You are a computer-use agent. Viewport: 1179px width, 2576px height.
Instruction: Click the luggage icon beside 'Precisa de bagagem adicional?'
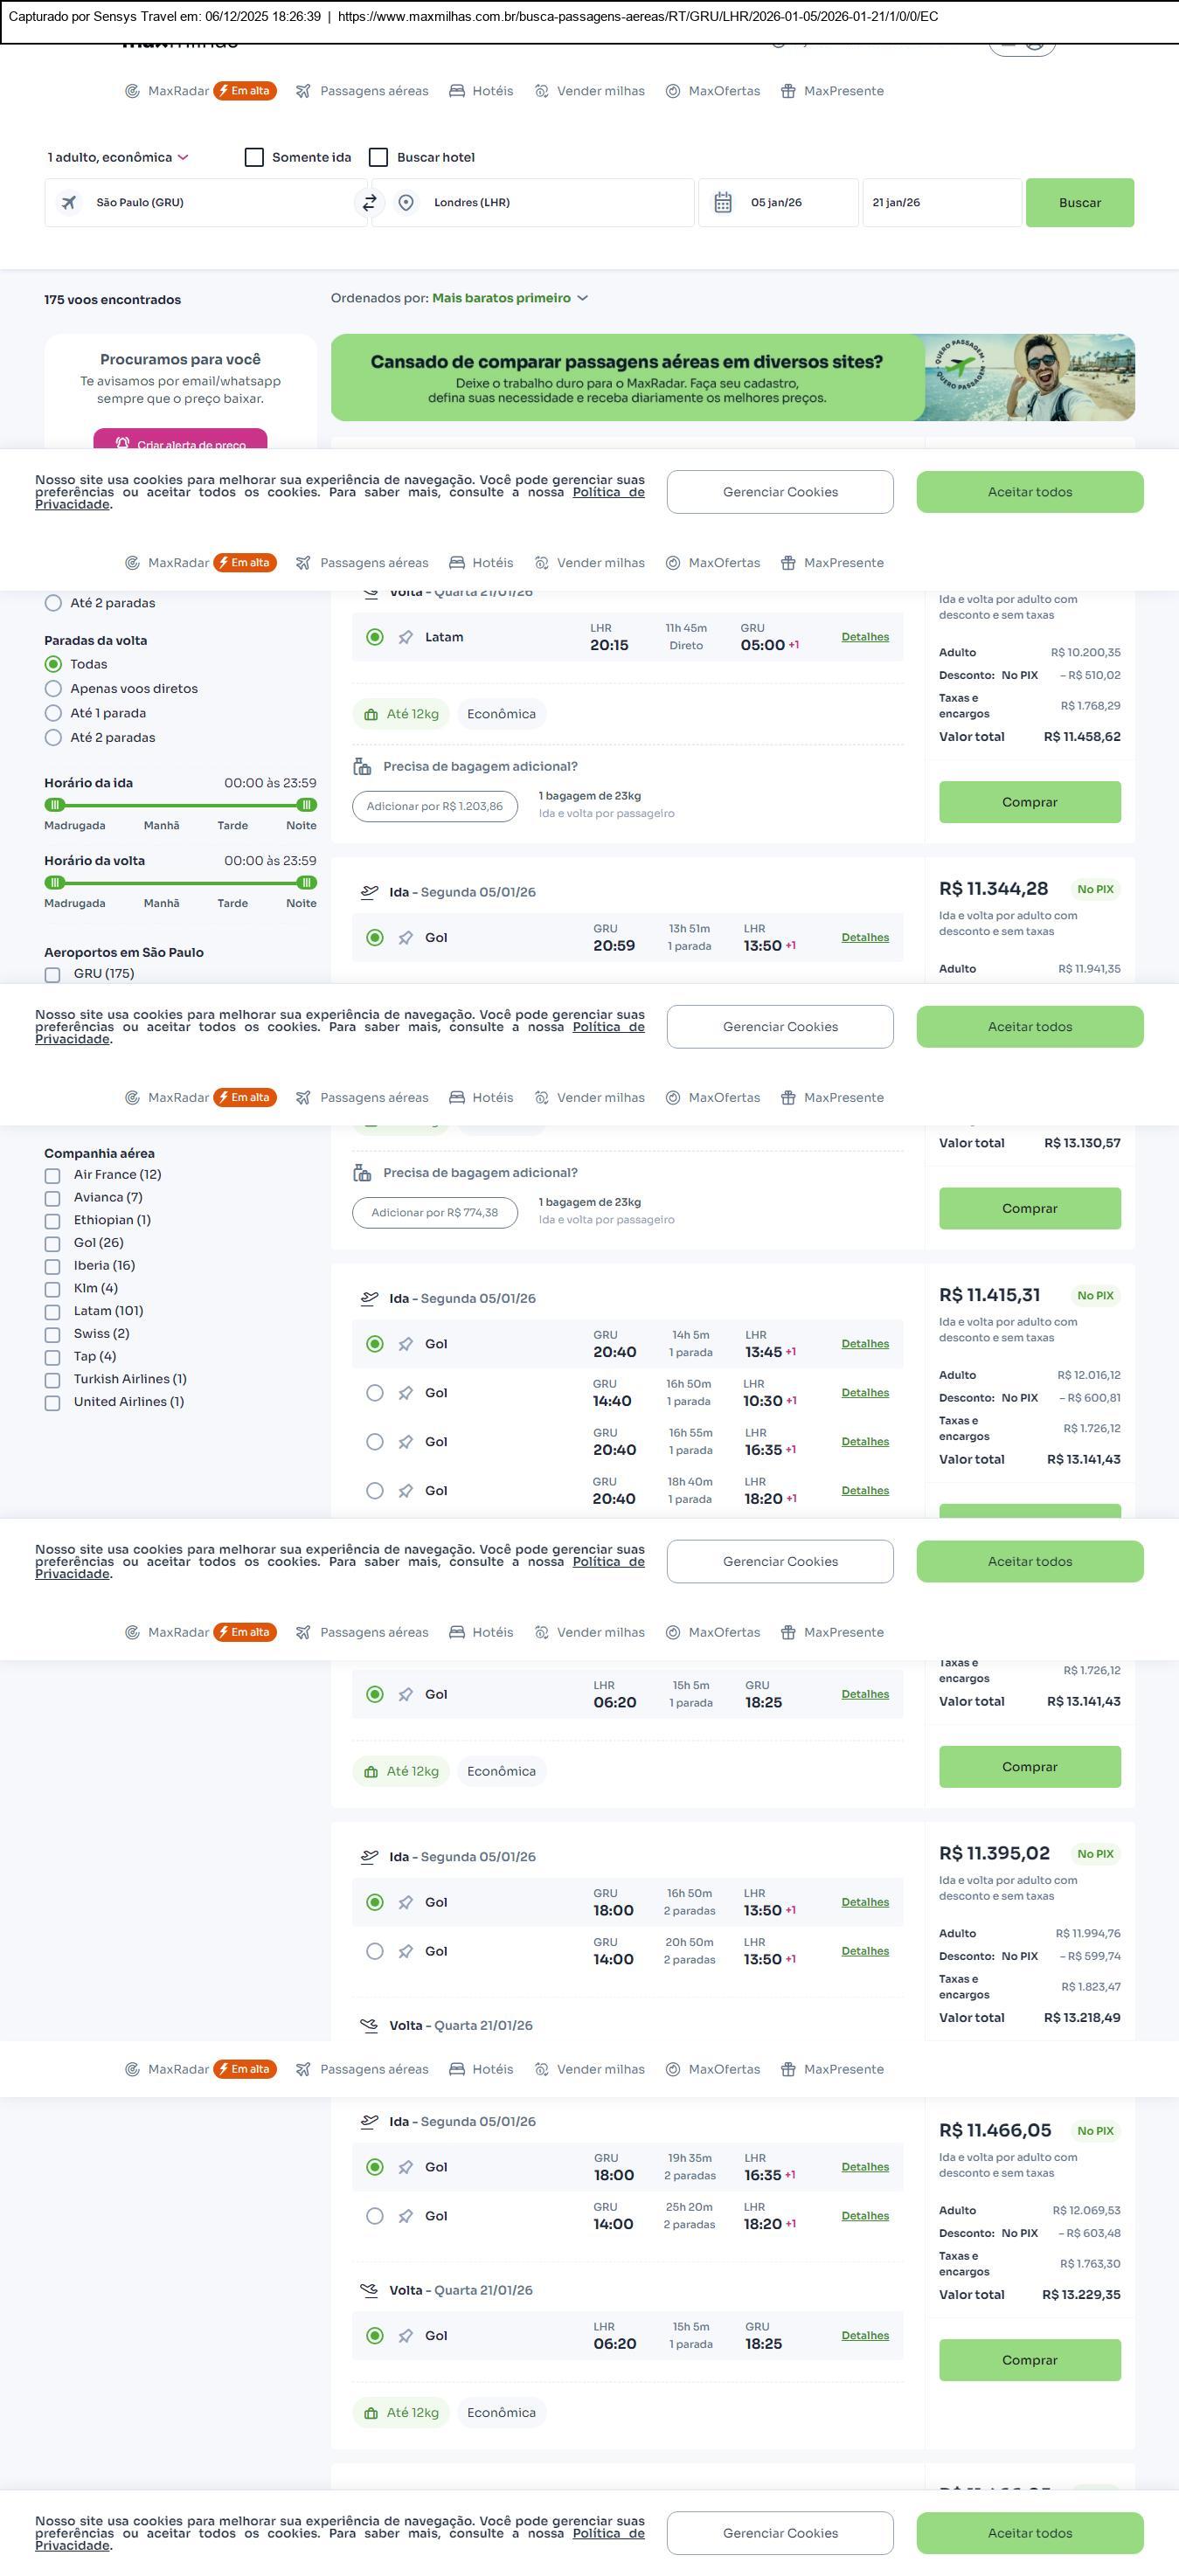pyautogui.click(x=362, y=767)
